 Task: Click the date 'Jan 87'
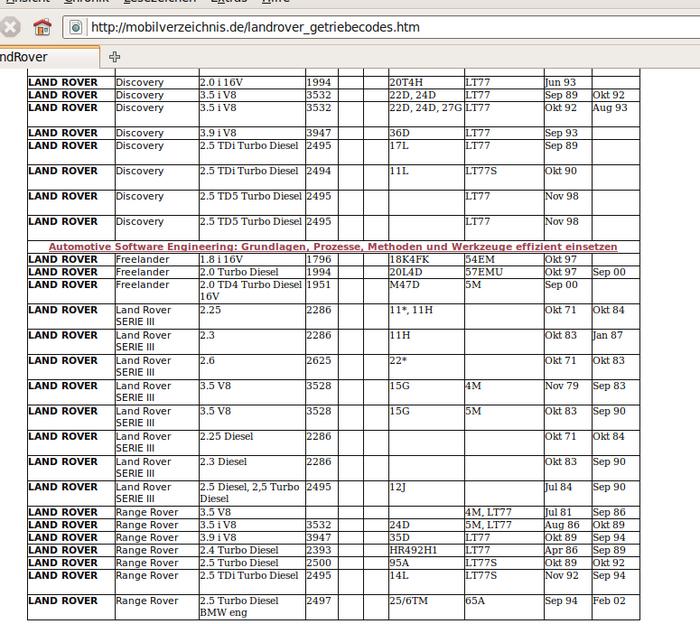tap(608, 335)
